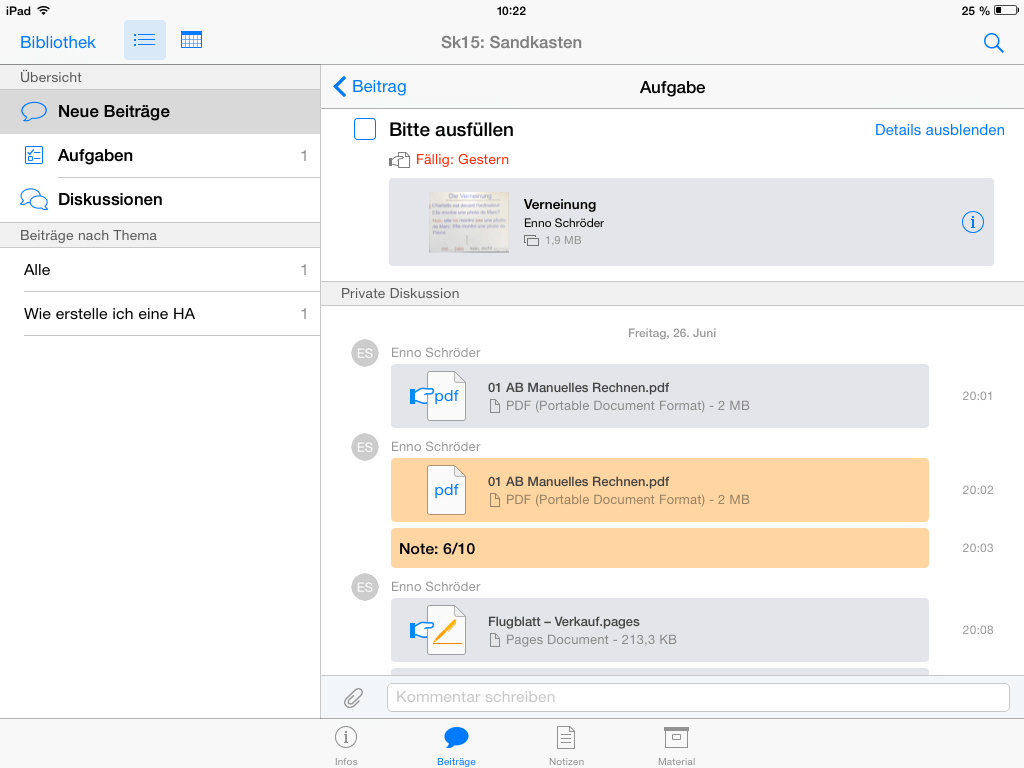This screenshot has width=1024, height=768.
Task: Open the Material tab
Action: (676, 745)
